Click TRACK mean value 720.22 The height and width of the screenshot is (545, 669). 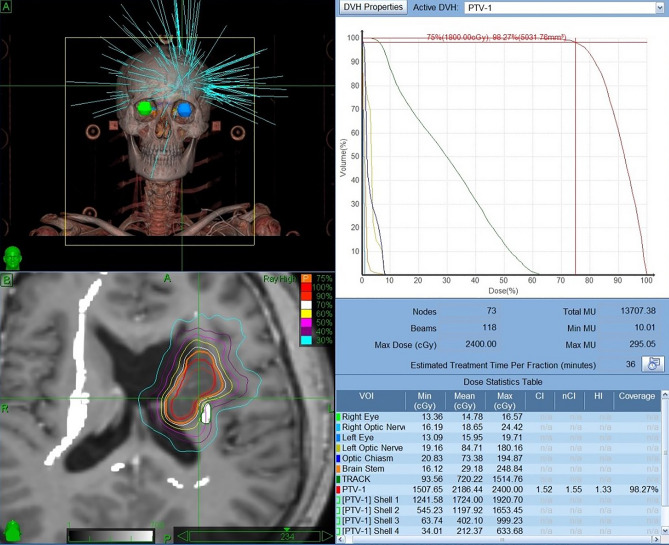[469, 479]
